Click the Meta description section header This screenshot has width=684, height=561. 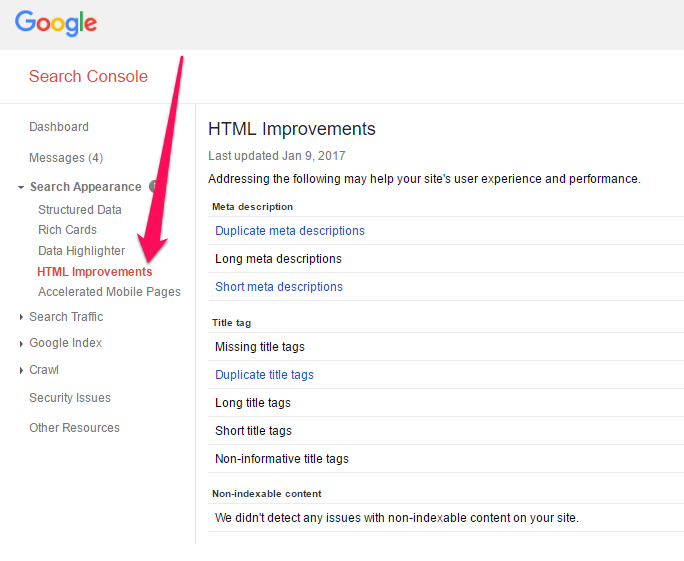(252, 207)
